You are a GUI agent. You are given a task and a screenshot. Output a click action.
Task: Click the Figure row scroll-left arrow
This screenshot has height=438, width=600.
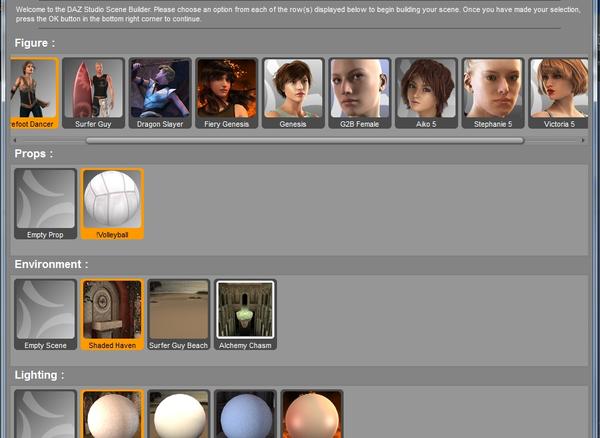pos(15,140)
